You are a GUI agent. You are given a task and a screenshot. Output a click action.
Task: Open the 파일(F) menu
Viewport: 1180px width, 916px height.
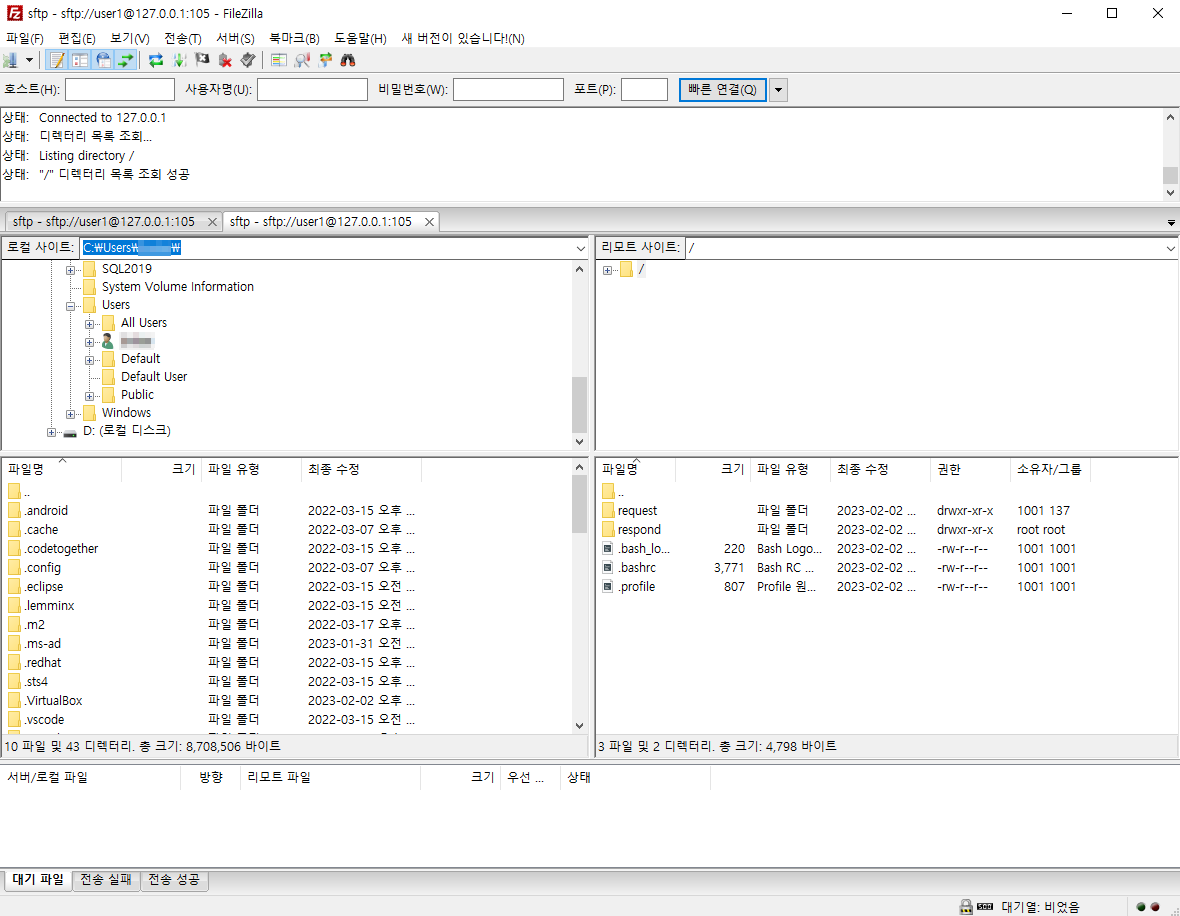[25, 38]
